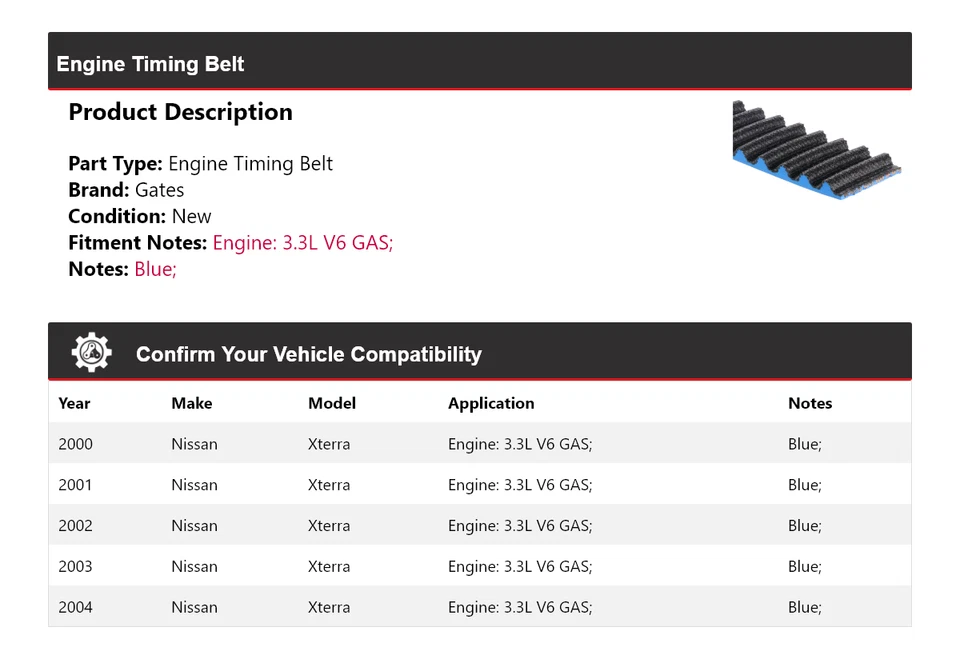Click the Brand: Gates line
Image resolution: width=960 pixels, height=659 pixels.
coord(126,190)
